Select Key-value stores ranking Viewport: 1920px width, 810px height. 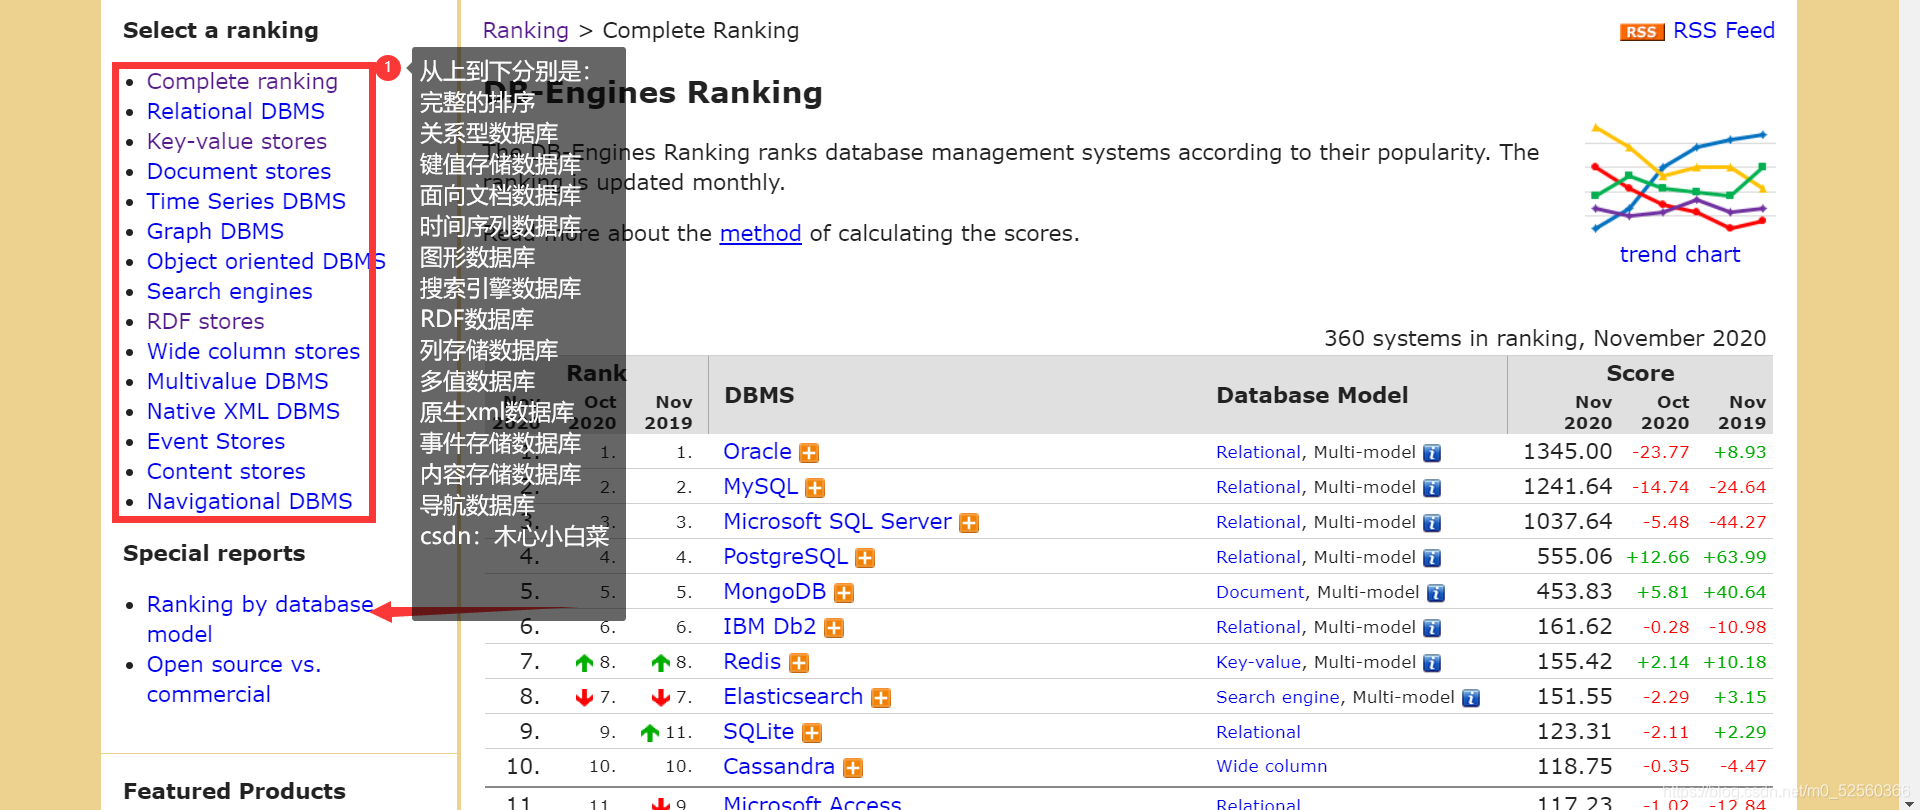(x=237, y=141)
